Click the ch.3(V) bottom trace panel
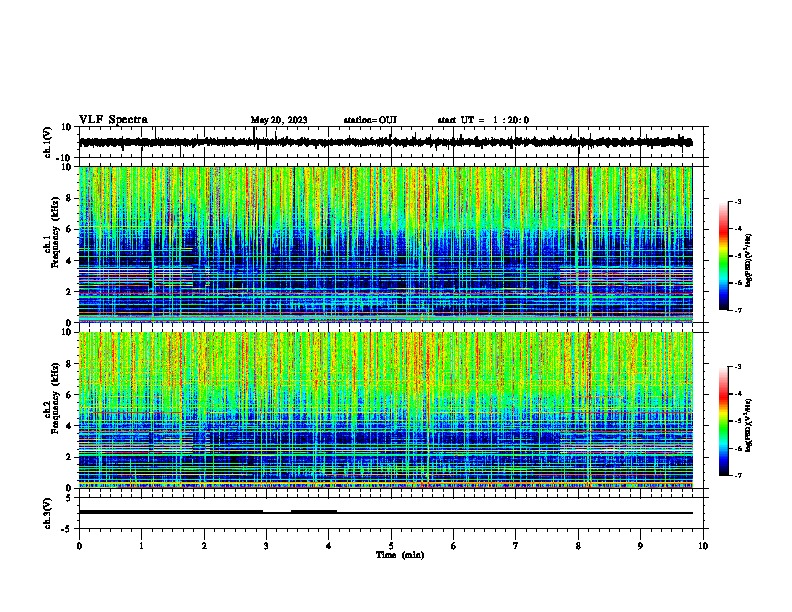Screen dimensions: 792x612 (391, 513)
